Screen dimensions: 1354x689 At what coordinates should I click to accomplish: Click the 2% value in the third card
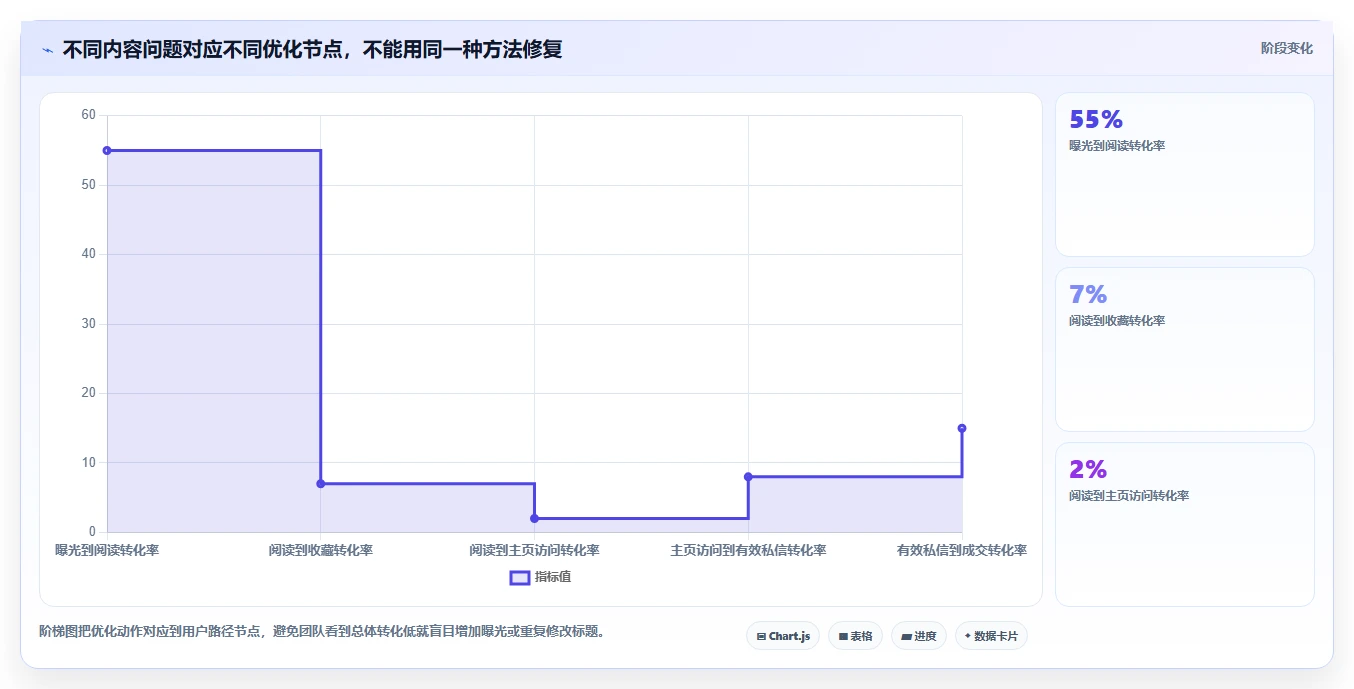[x=1088, y=470]
